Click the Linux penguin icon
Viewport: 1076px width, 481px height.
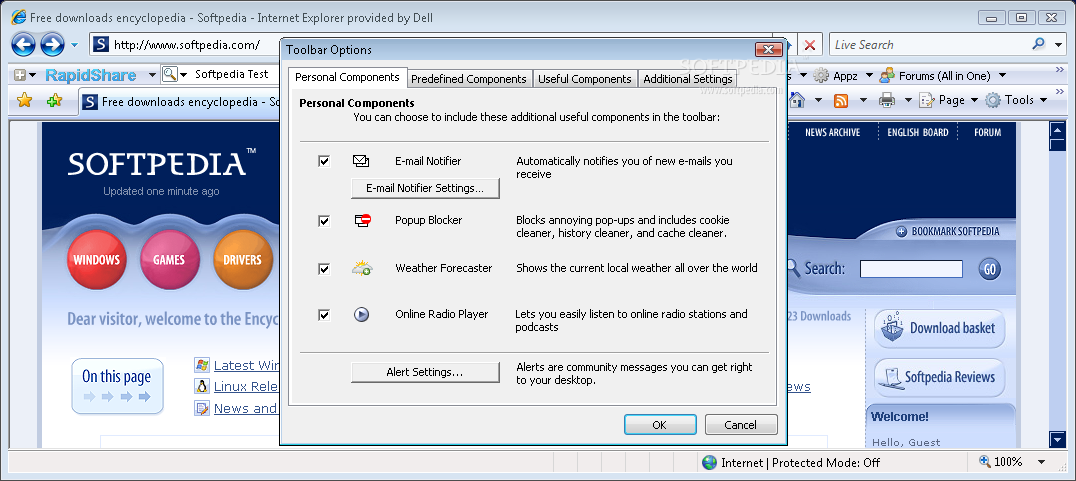202,386
